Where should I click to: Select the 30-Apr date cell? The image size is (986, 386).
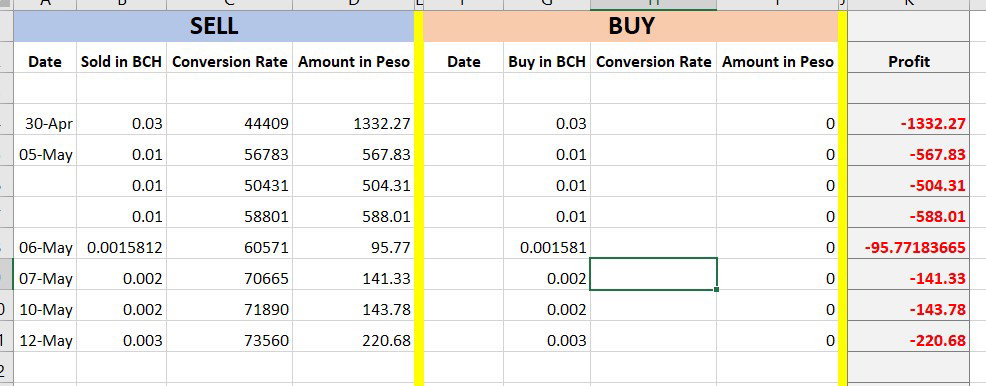(45, 123)
